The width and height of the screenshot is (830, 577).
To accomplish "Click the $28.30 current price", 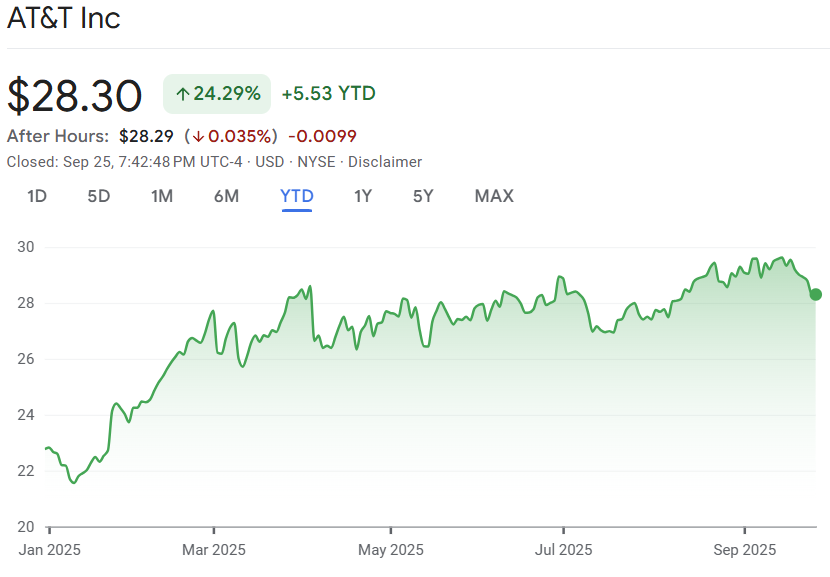I will point(75,95).
